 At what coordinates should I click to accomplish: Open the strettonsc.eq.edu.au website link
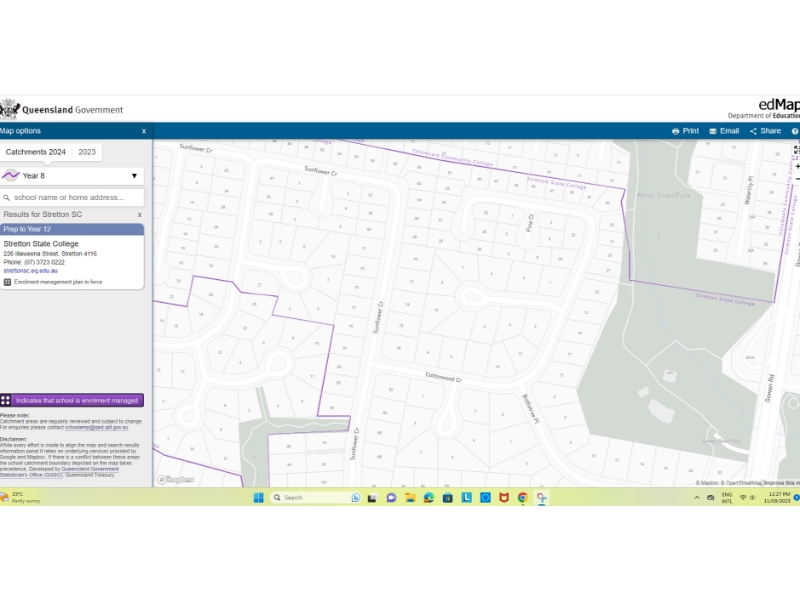[x=30, y=271]
